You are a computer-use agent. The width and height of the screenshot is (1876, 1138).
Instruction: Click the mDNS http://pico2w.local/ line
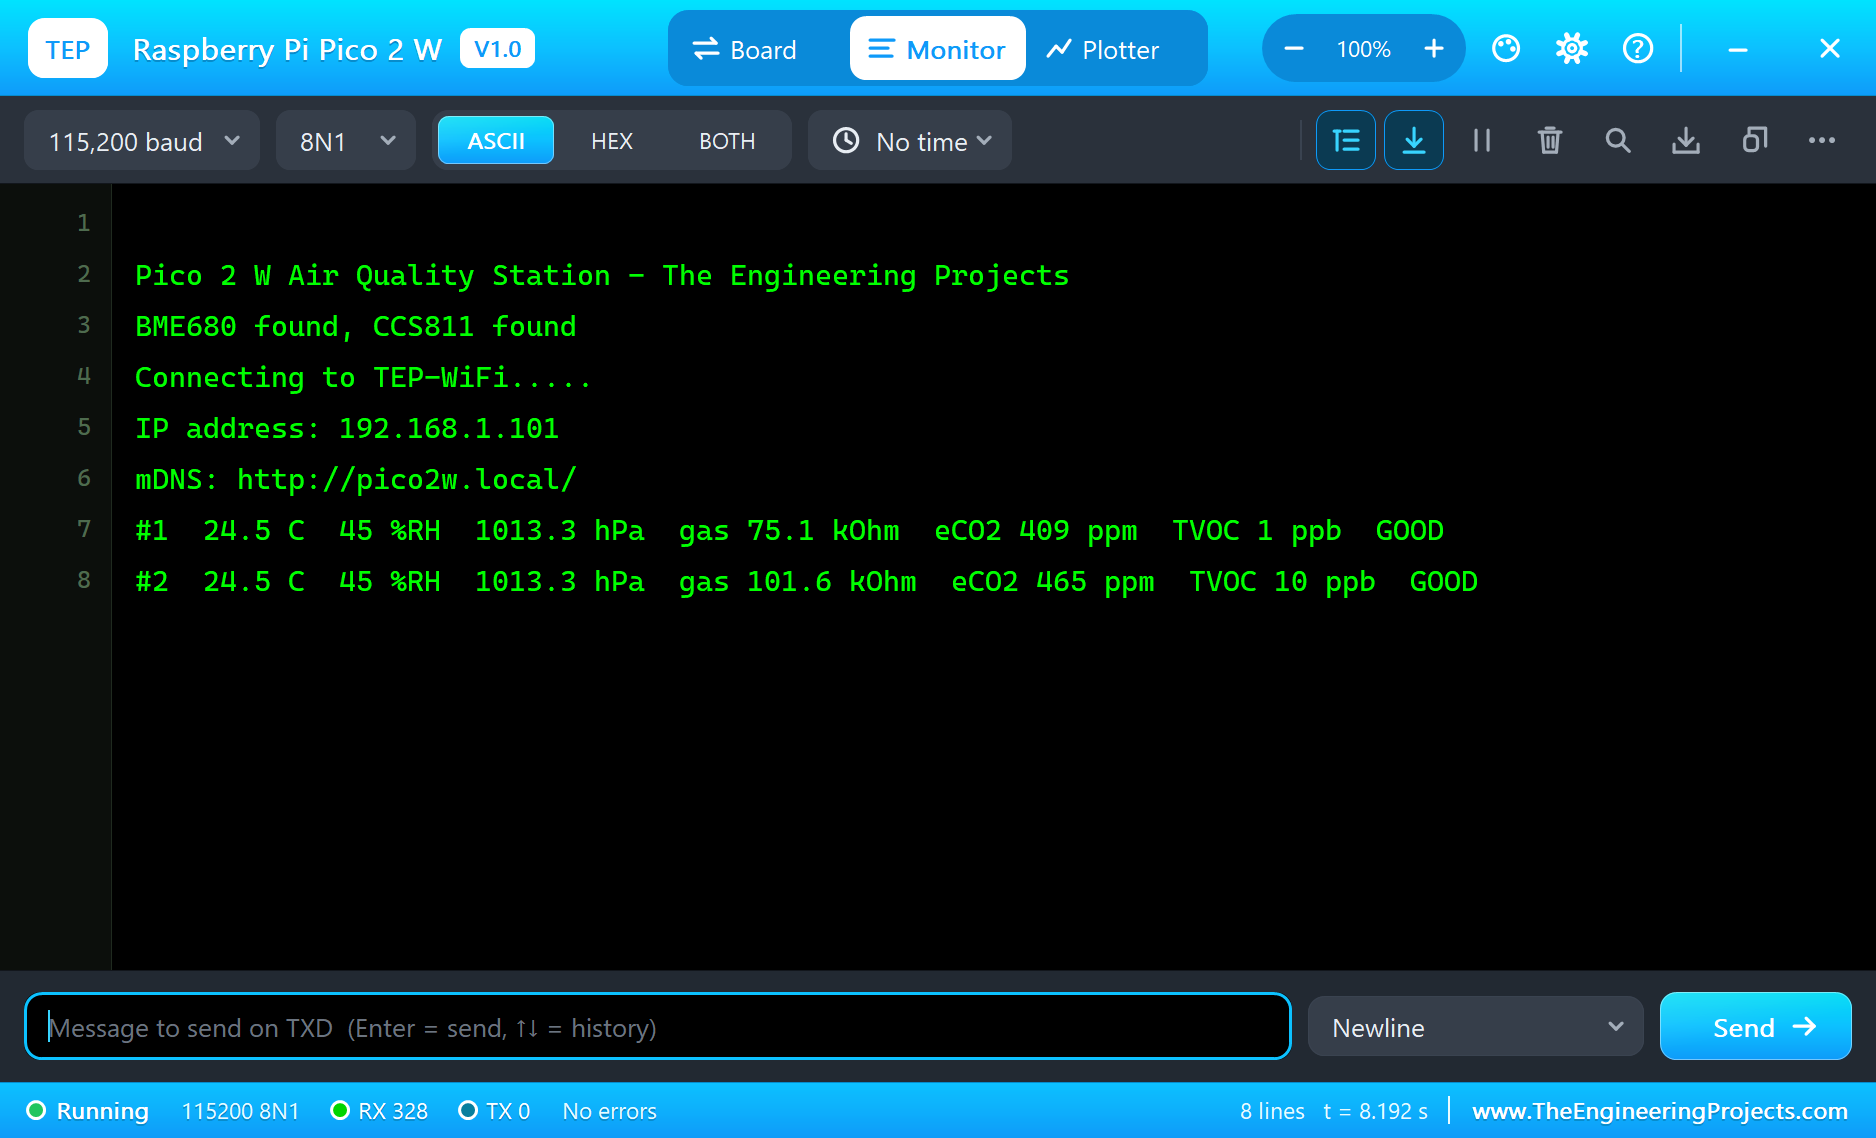pos(356,480)
